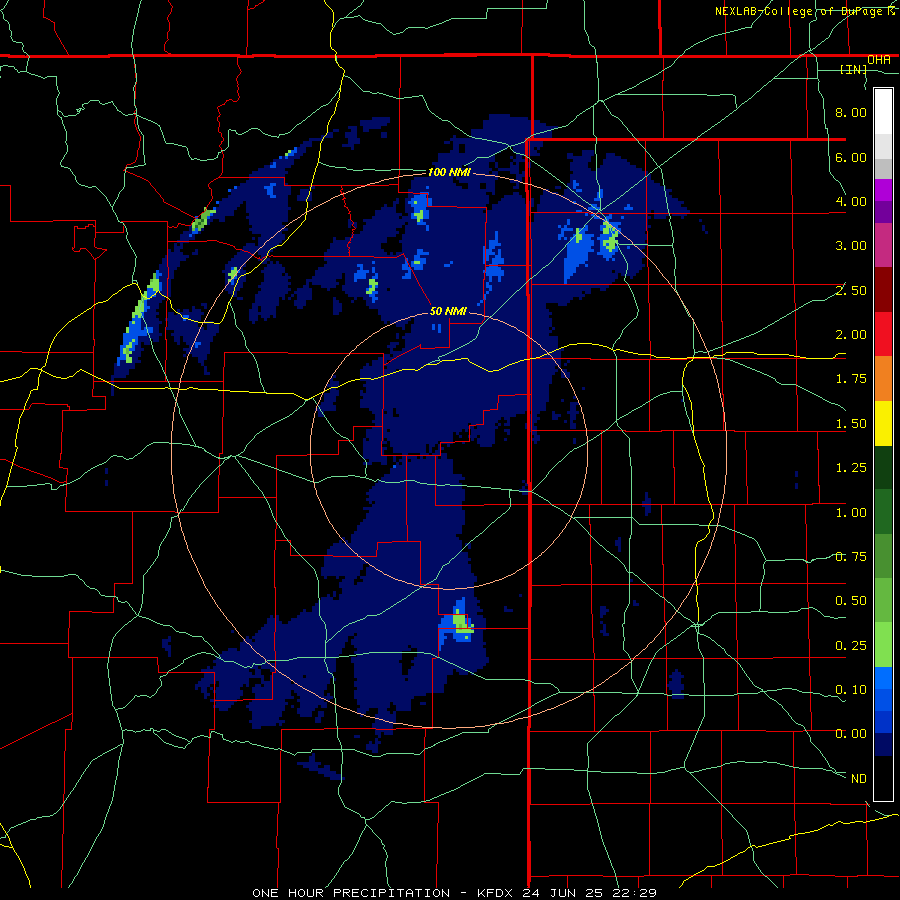Screen dimensions: 900x900
Task: Click the 0.75 legend value
Action: pyautogui.click(x=851, y=557)
